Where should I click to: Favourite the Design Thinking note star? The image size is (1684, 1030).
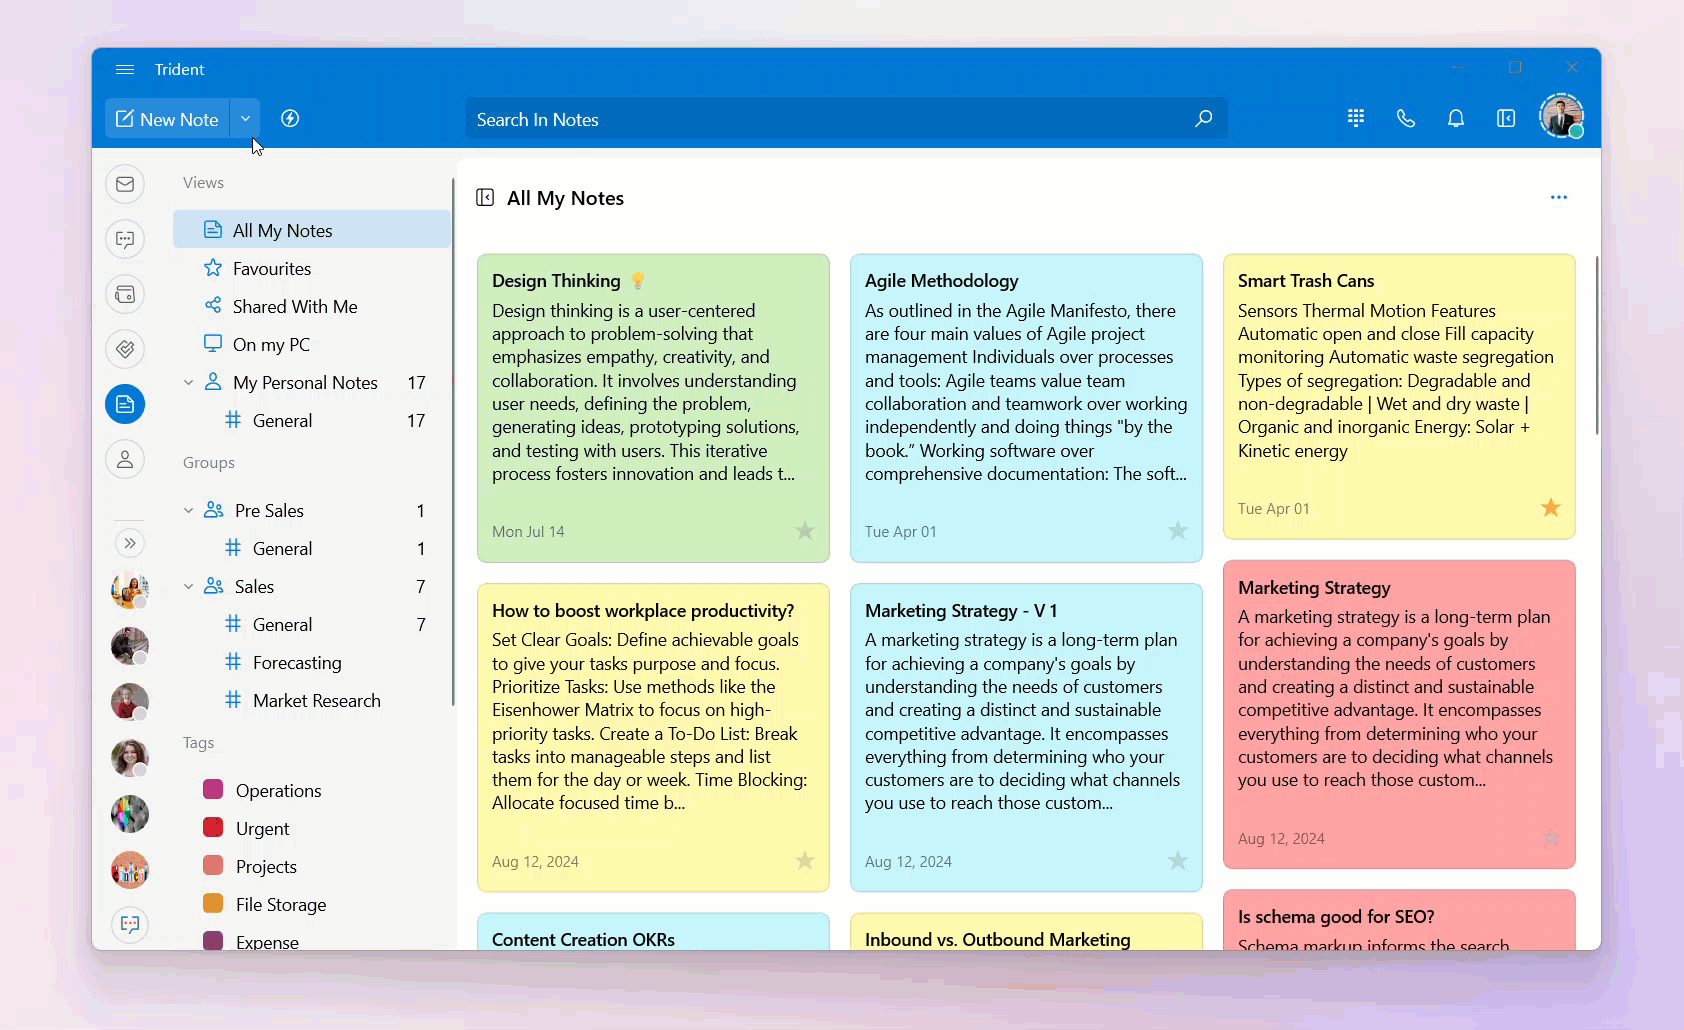(x=805, y=531)
